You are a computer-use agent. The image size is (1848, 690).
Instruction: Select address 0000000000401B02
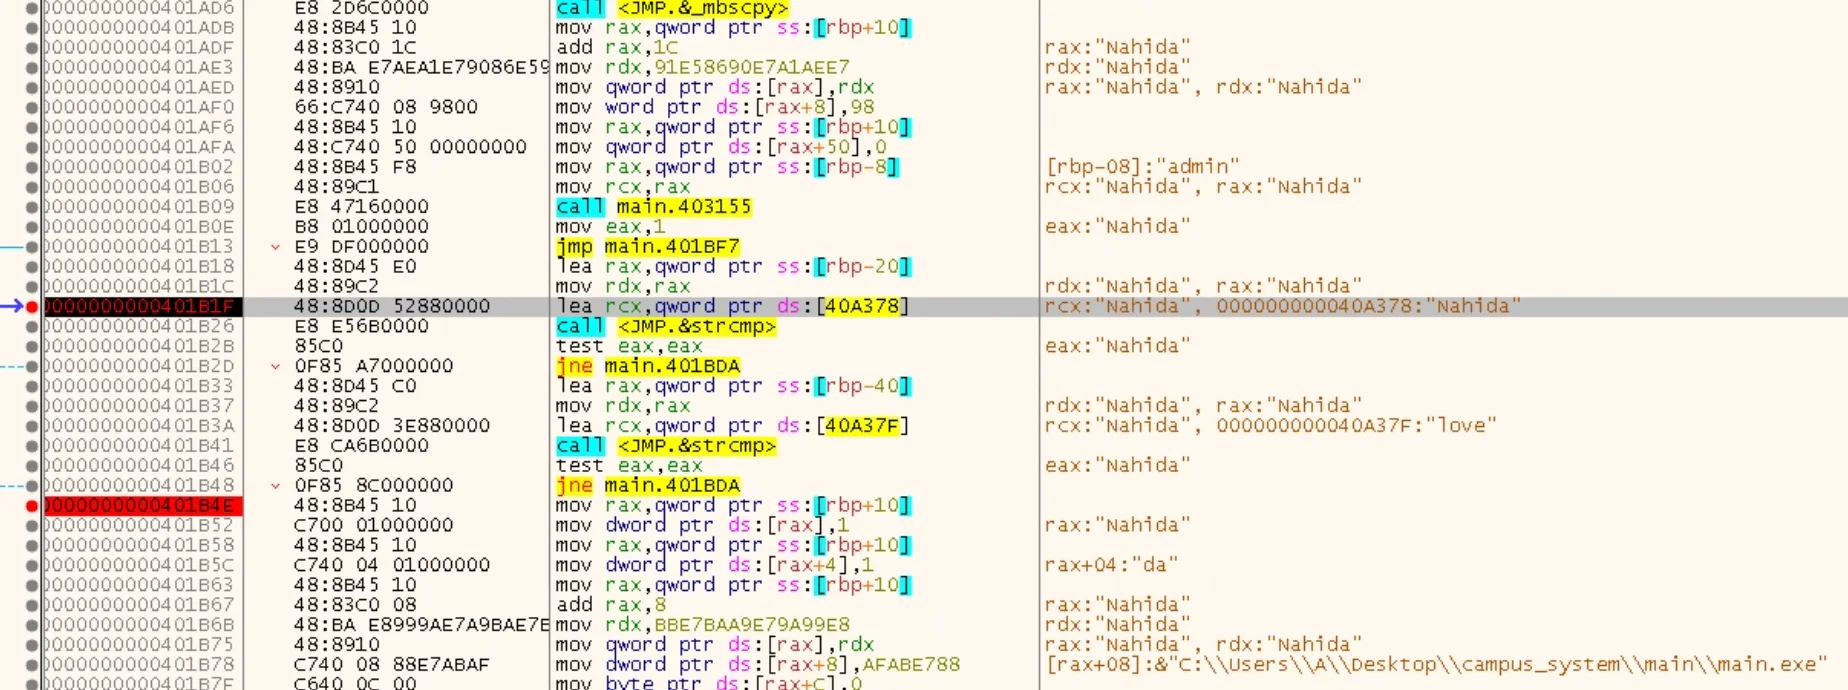pyautogui.click(x=139, y=167)
